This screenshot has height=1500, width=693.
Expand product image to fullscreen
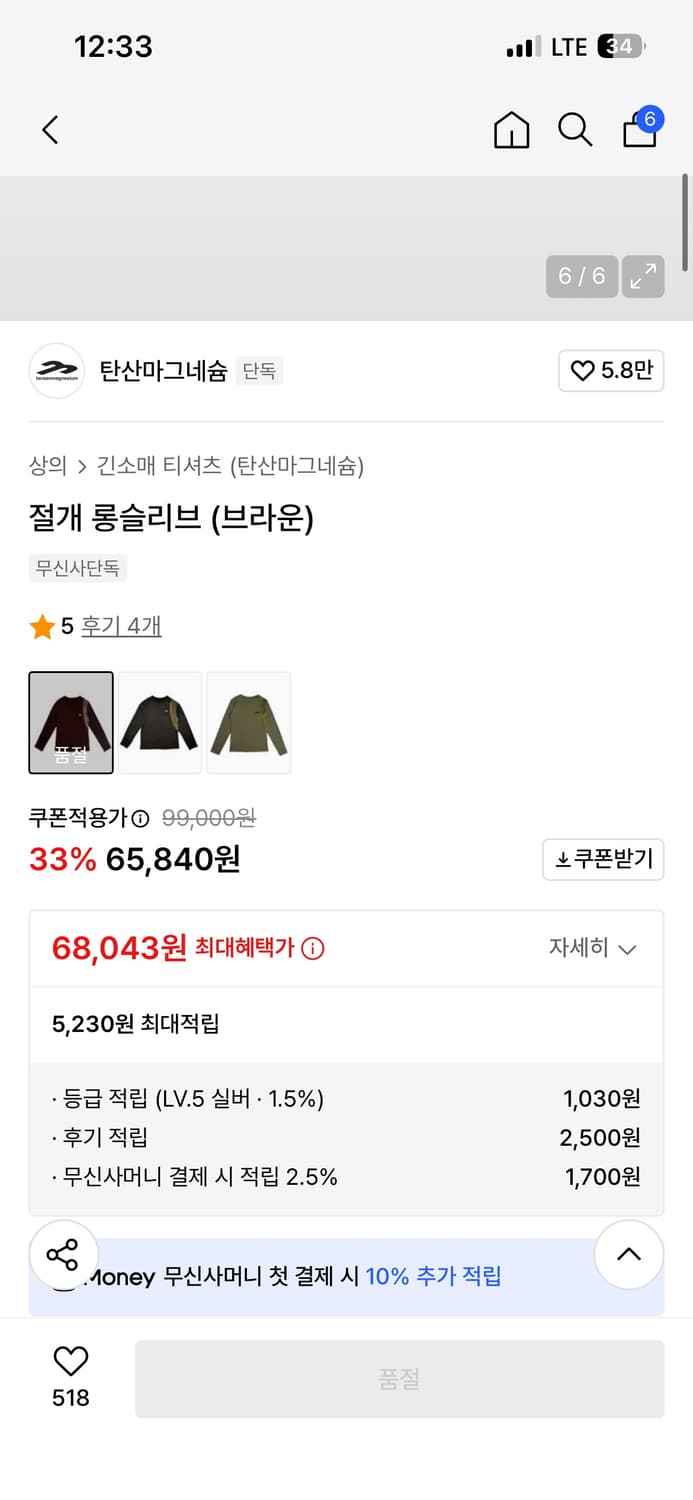point(643,277)
